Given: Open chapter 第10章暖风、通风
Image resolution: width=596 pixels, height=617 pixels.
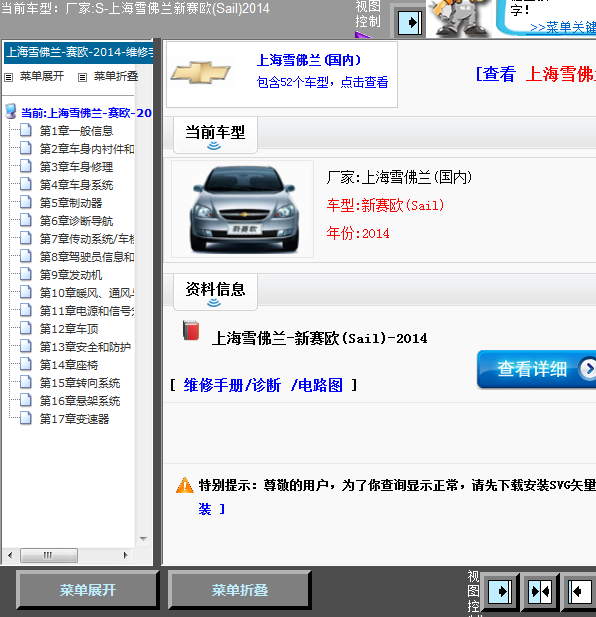Looking at the screenshot, I should (87, 293).
